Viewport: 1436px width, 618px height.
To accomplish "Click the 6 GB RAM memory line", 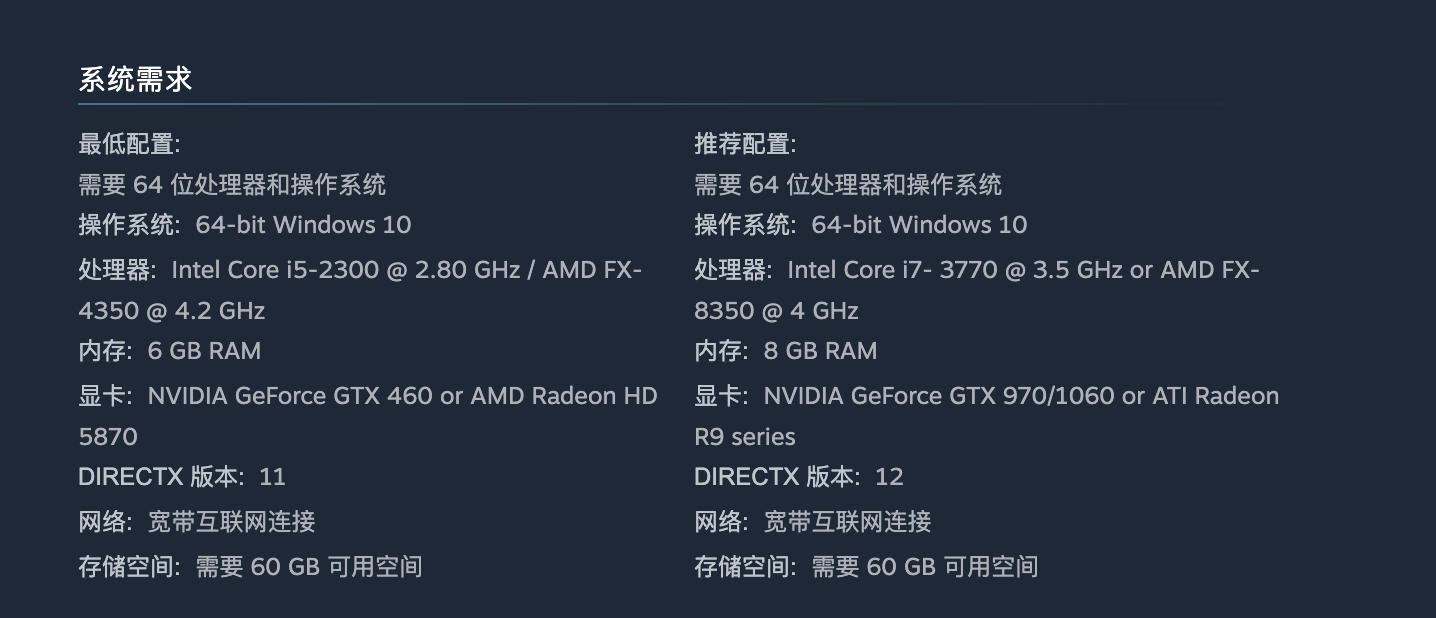I will [x=170, y=351].
